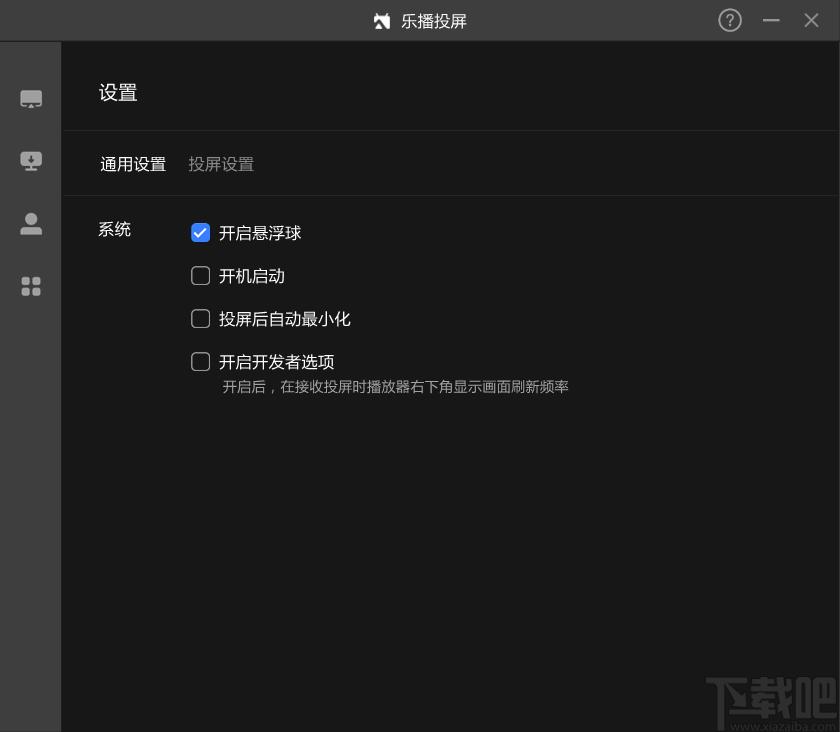
Task: Click the 设置 page heading
Action: point(118,93)
